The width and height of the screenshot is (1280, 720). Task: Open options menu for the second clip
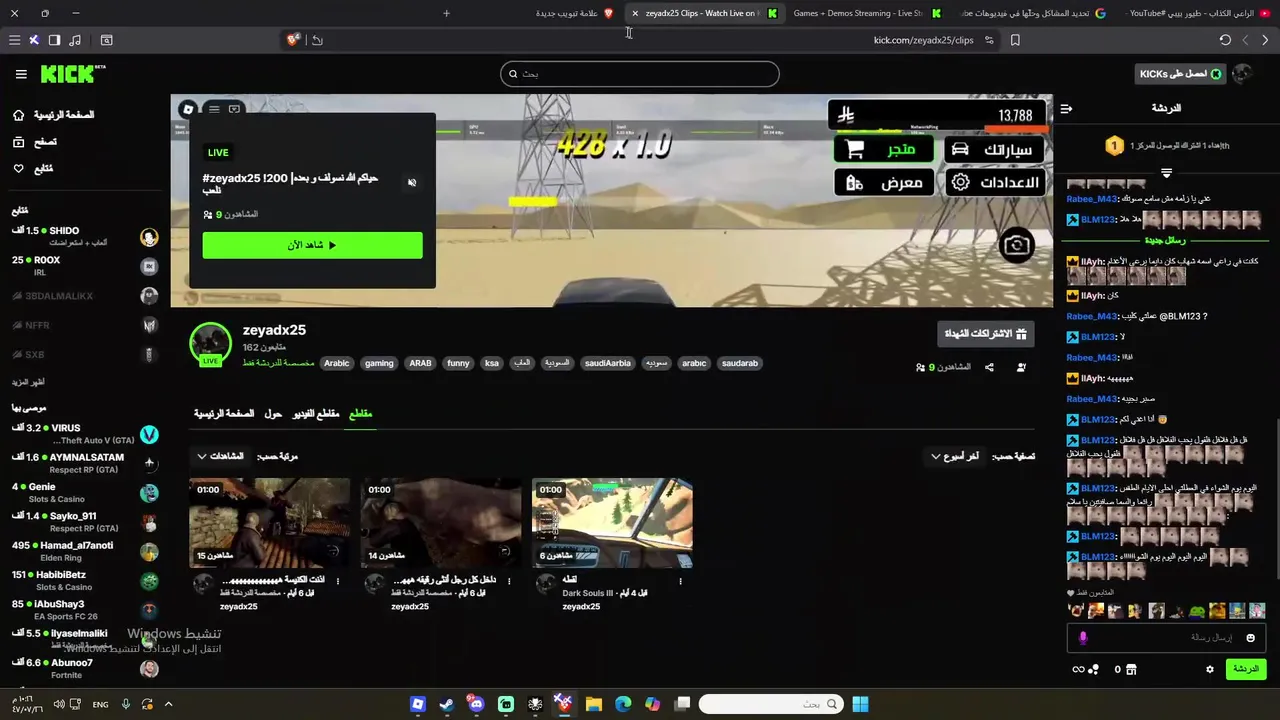[509, 581]
